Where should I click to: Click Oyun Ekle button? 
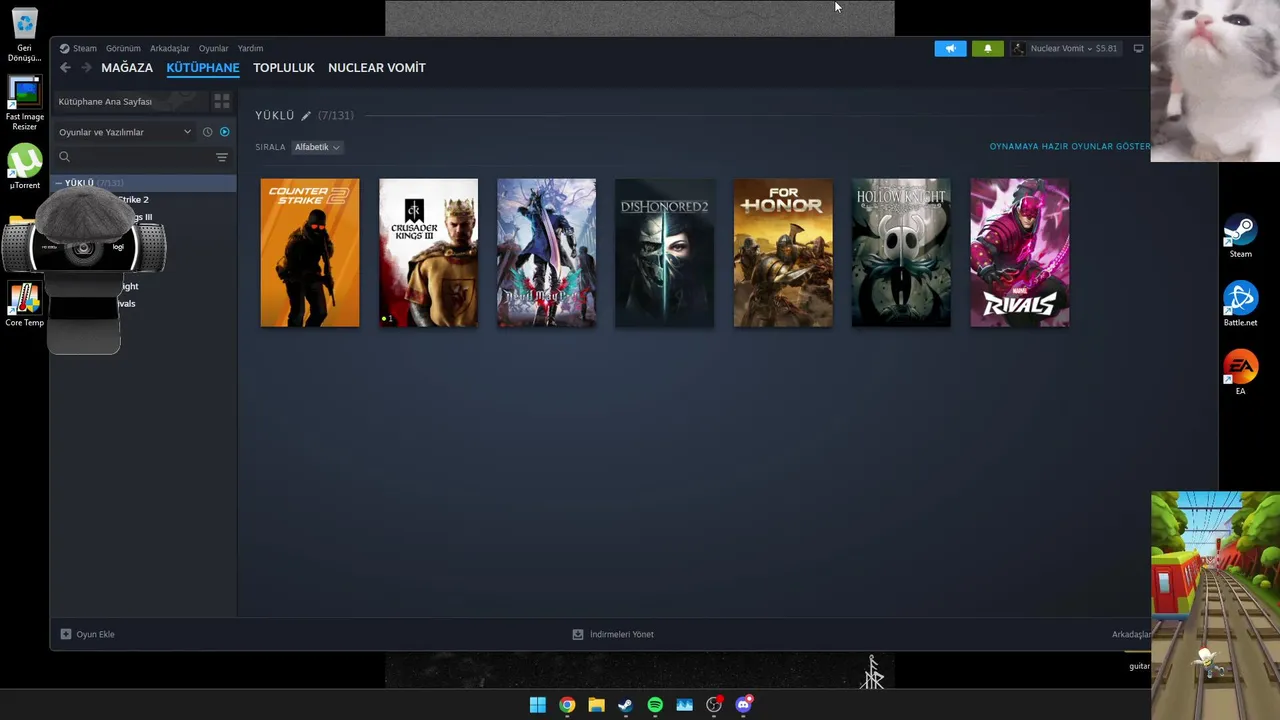click(88, 634)
